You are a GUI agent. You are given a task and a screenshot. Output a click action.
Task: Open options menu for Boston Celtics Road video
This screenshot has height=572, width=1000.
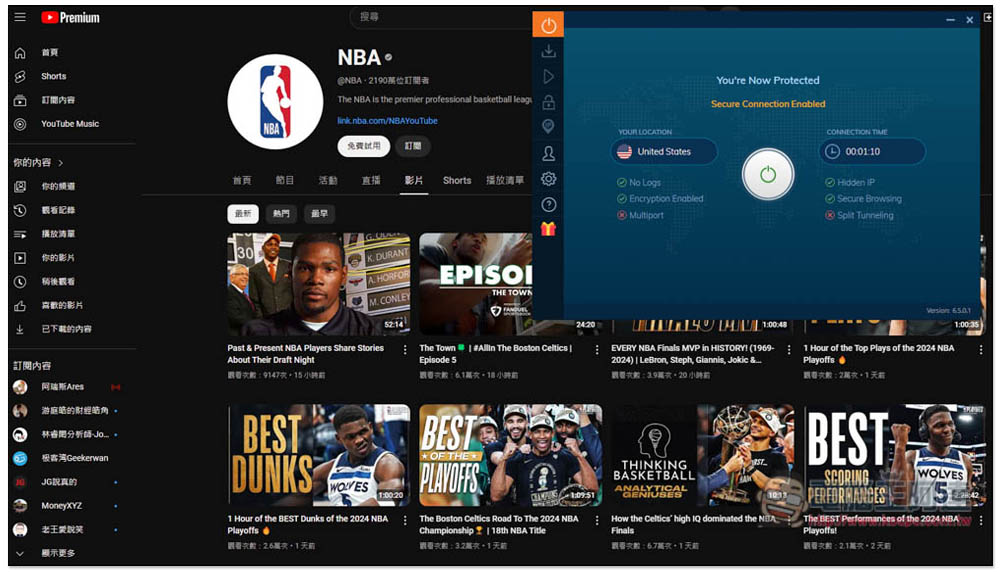597,520
